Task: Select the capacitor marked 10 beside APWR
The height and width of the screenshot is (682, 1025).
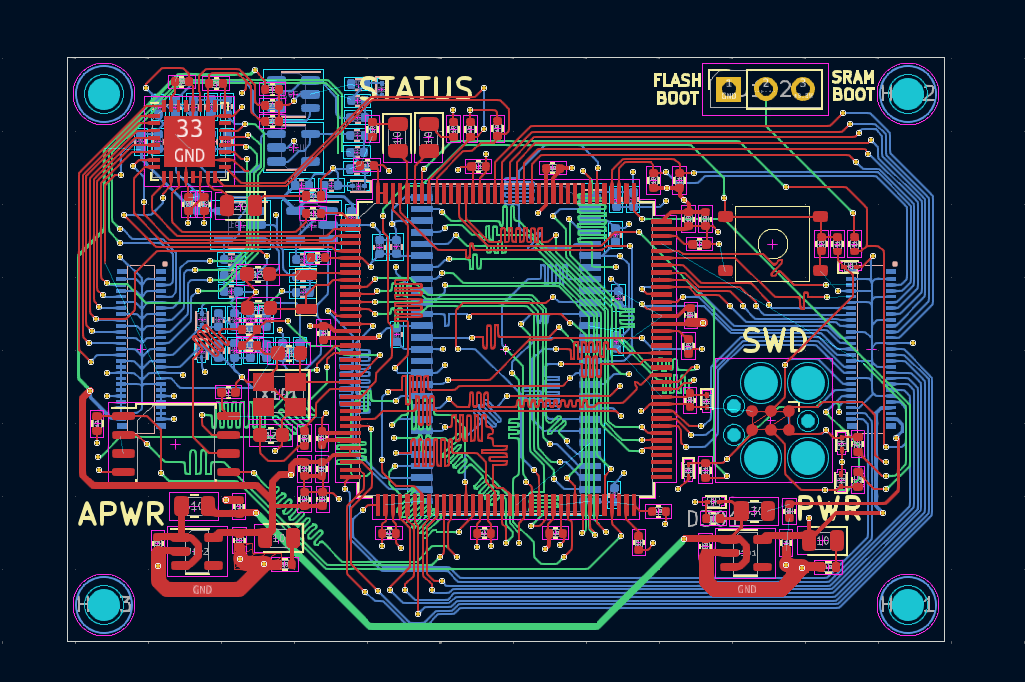Action: (x=195, y=506)
